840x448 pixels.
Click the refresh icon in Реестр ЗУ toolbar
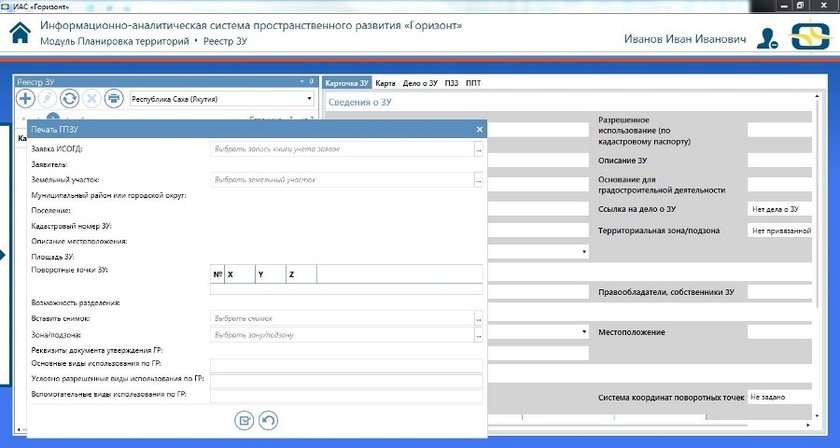click(x=70, y=98)
